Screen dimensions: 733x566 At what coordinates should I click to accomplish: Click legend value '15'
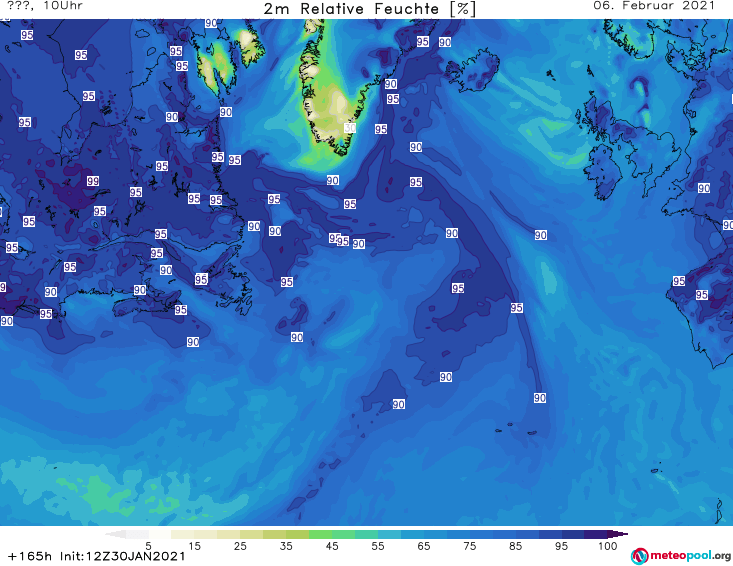click(x=194, y=546)
